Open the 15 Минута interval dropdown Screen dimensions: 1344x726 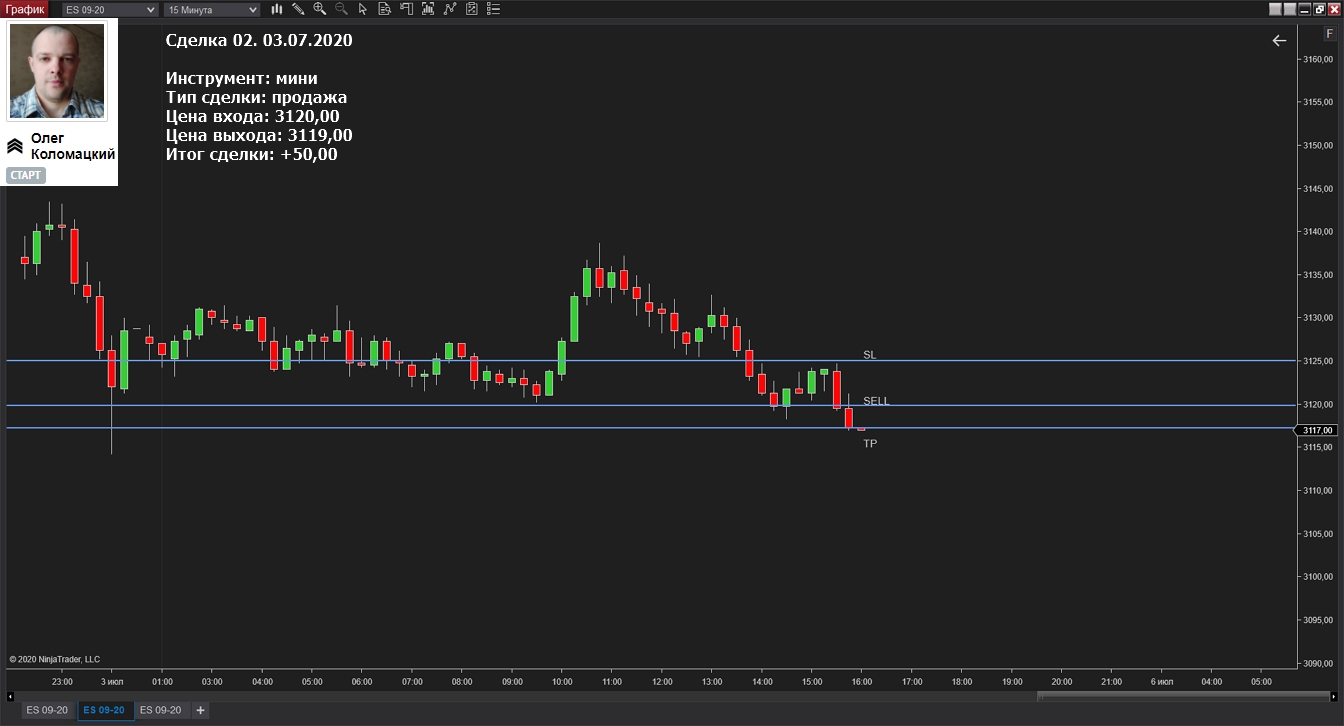(x=212, y=9)
